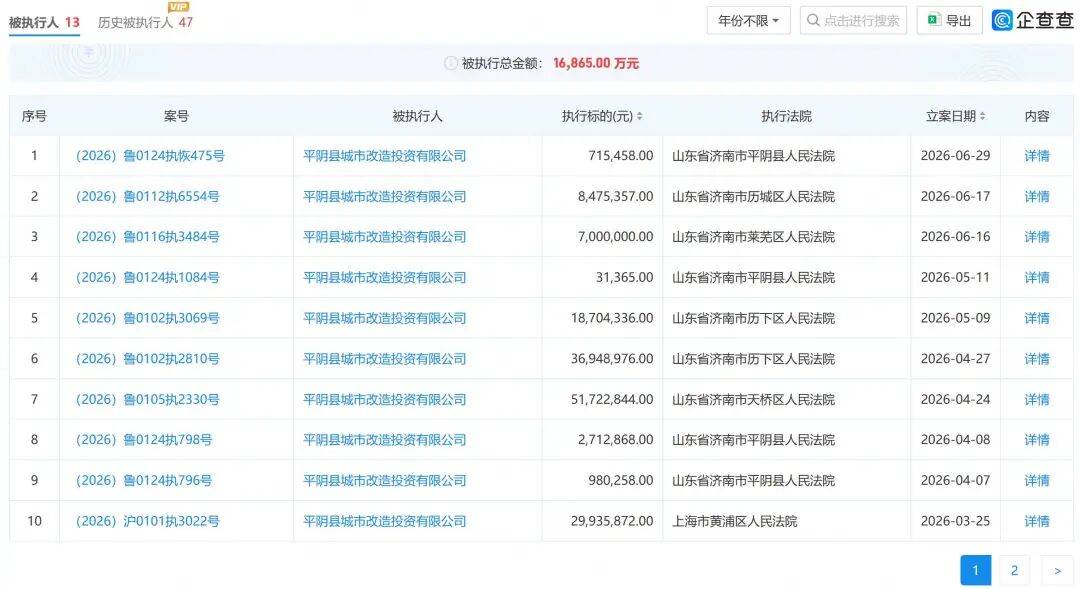Go to next page arrow

1057,570
